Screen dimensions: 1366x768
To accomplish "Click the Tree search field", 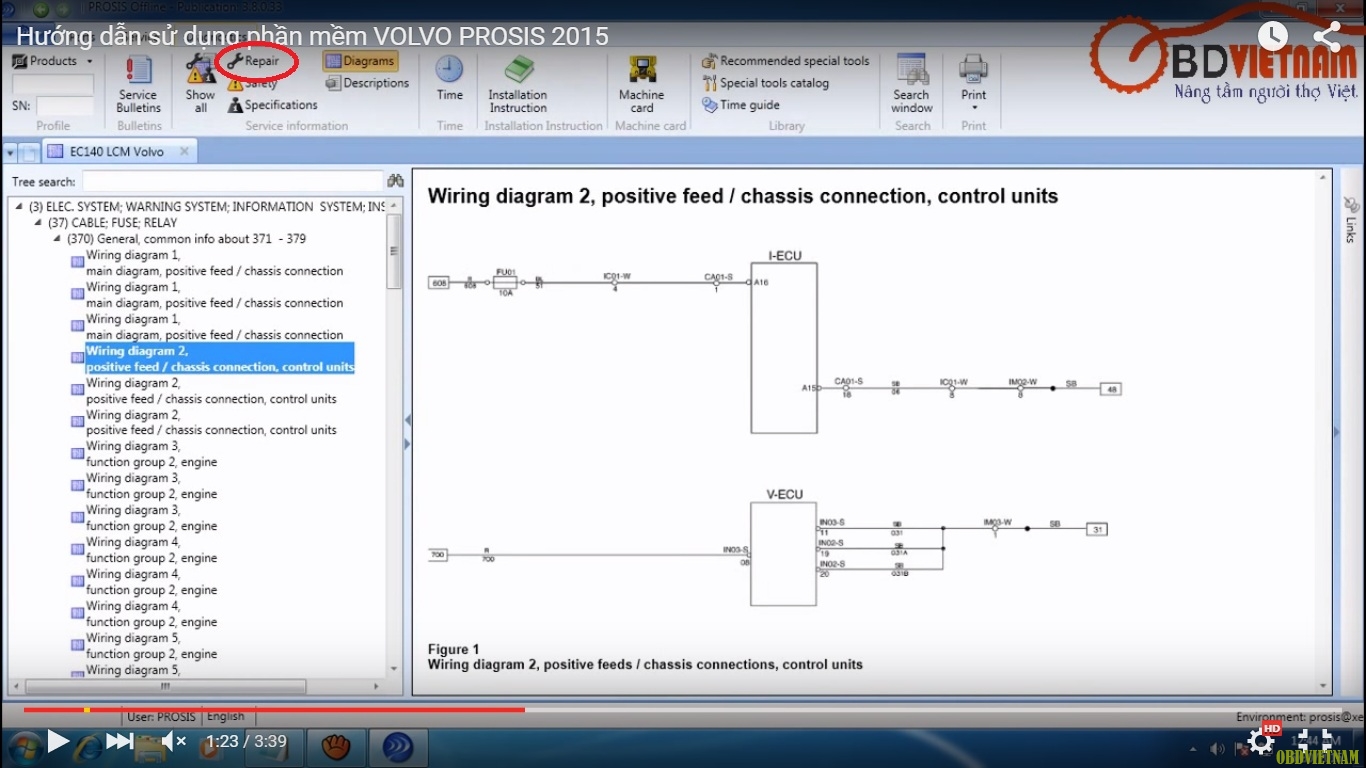I will [x=232, y=182].
